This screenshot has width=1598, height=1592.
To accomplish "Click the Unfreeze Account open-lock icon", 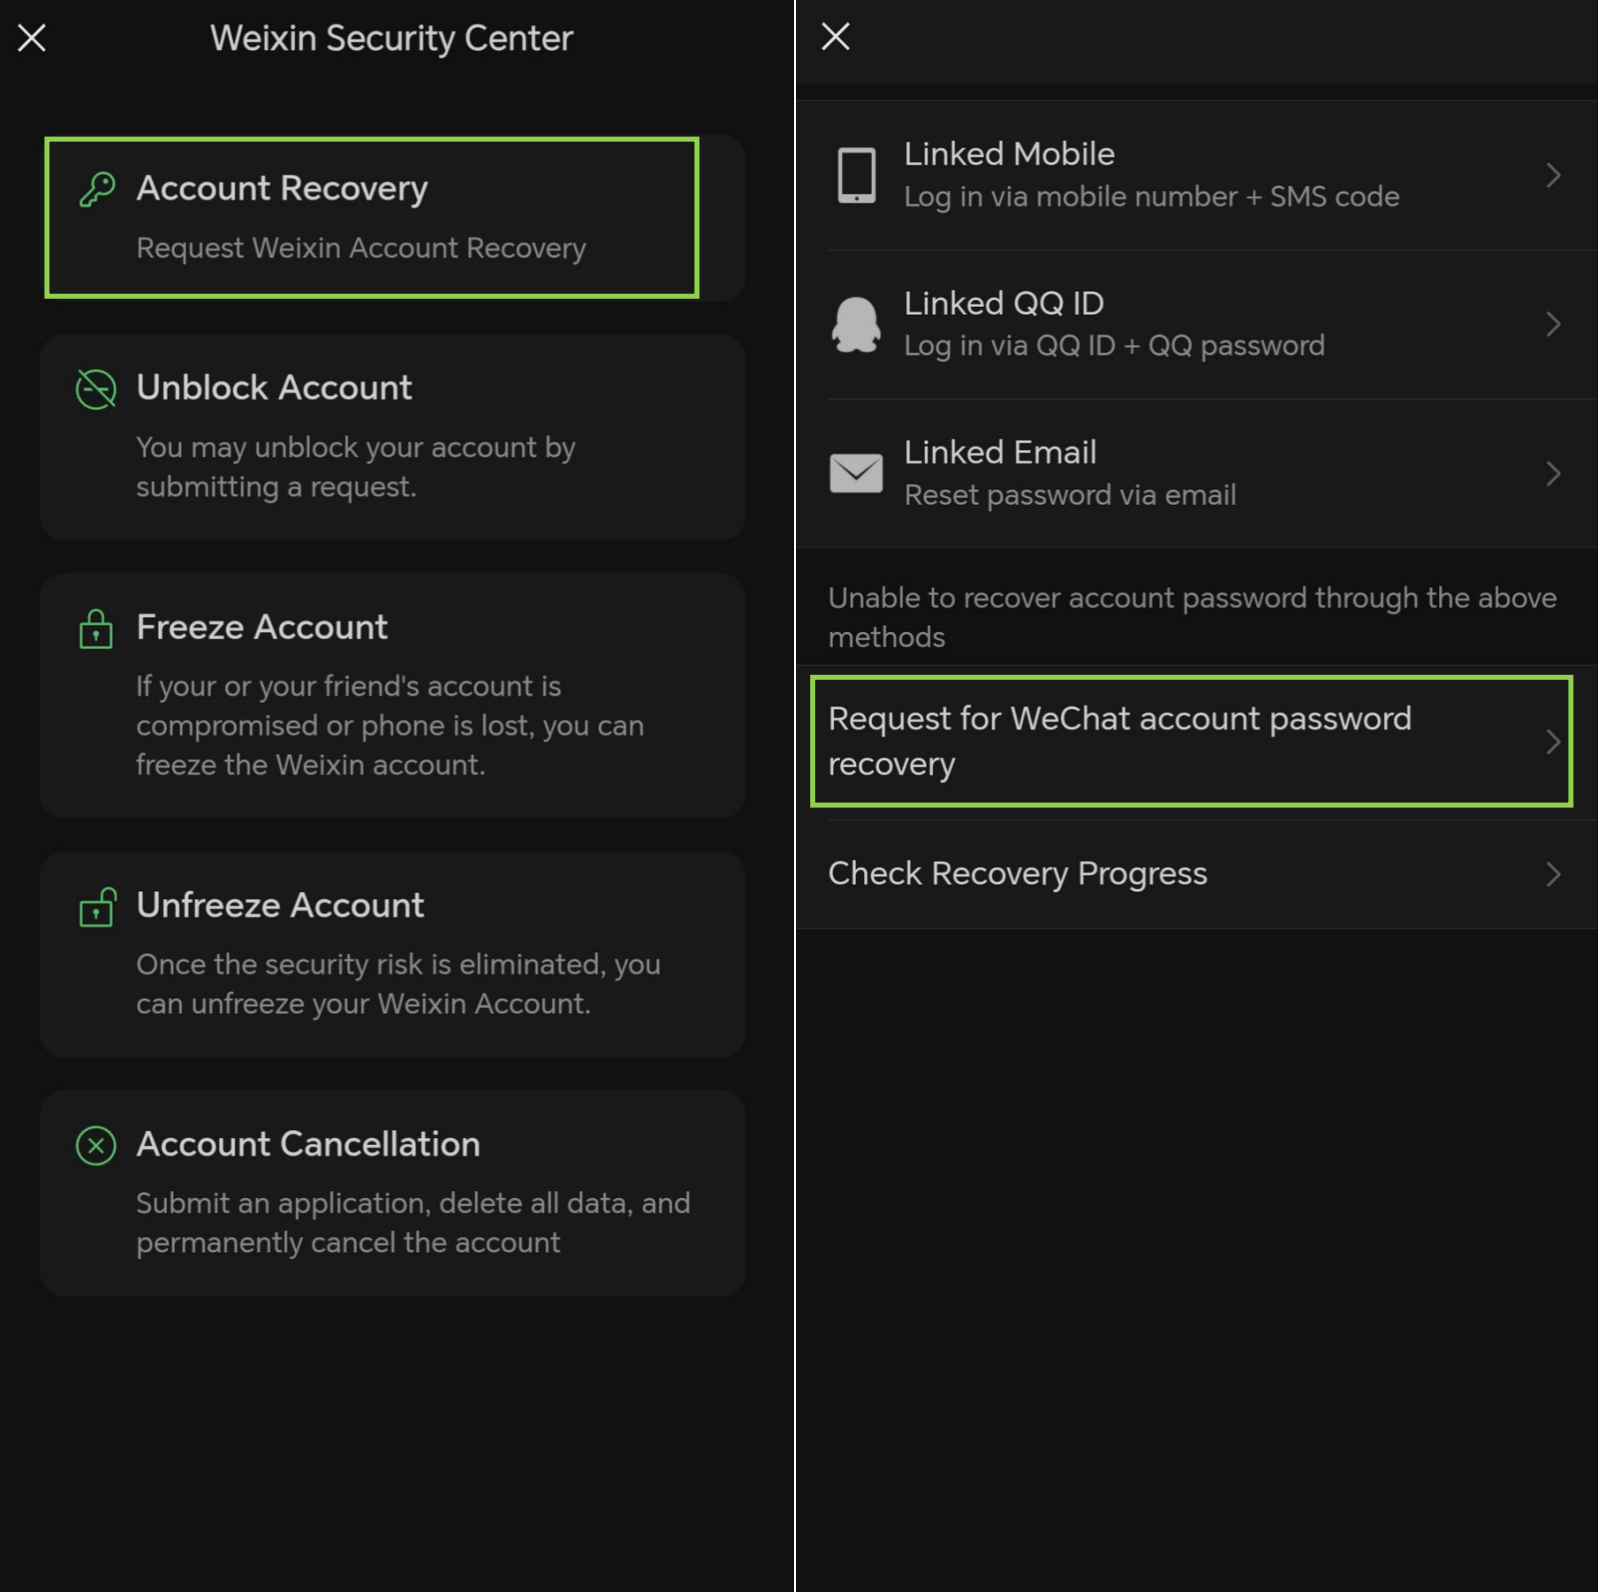I will [x=97, y=906].
